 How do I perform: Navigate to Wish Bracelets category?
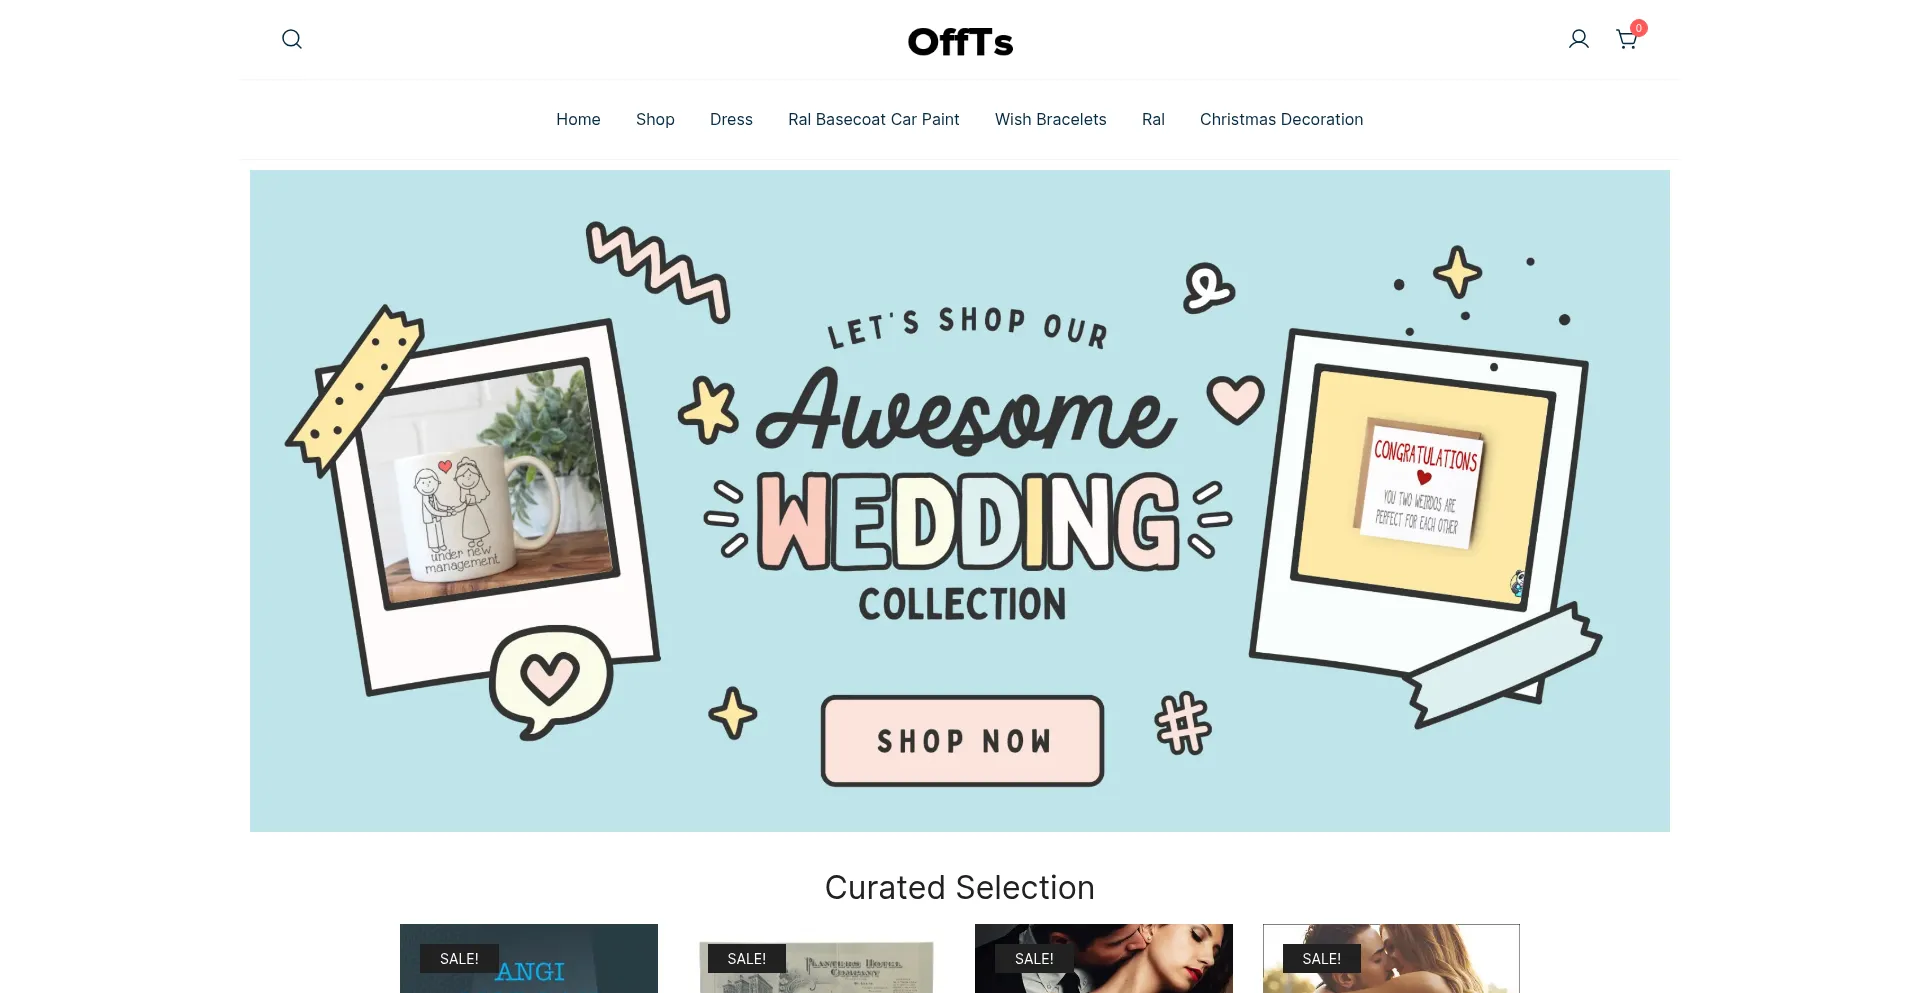click(1051, 119)
